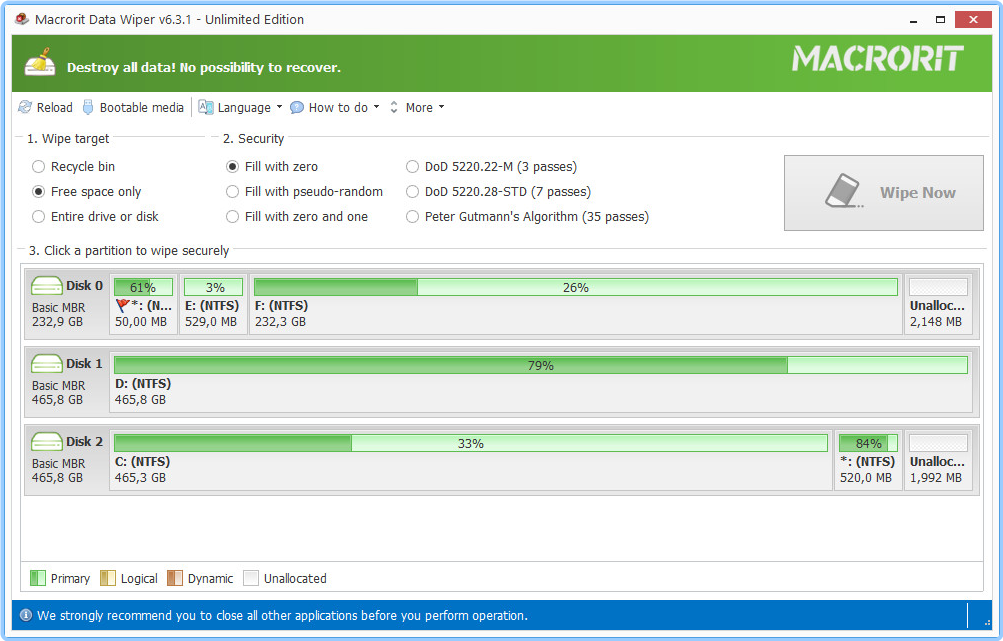Viewport: 1003px width, 641px height.
Task: Click the 84% usage bar on Disk 2
Action: pyautogui.click(x=868, y=443)
